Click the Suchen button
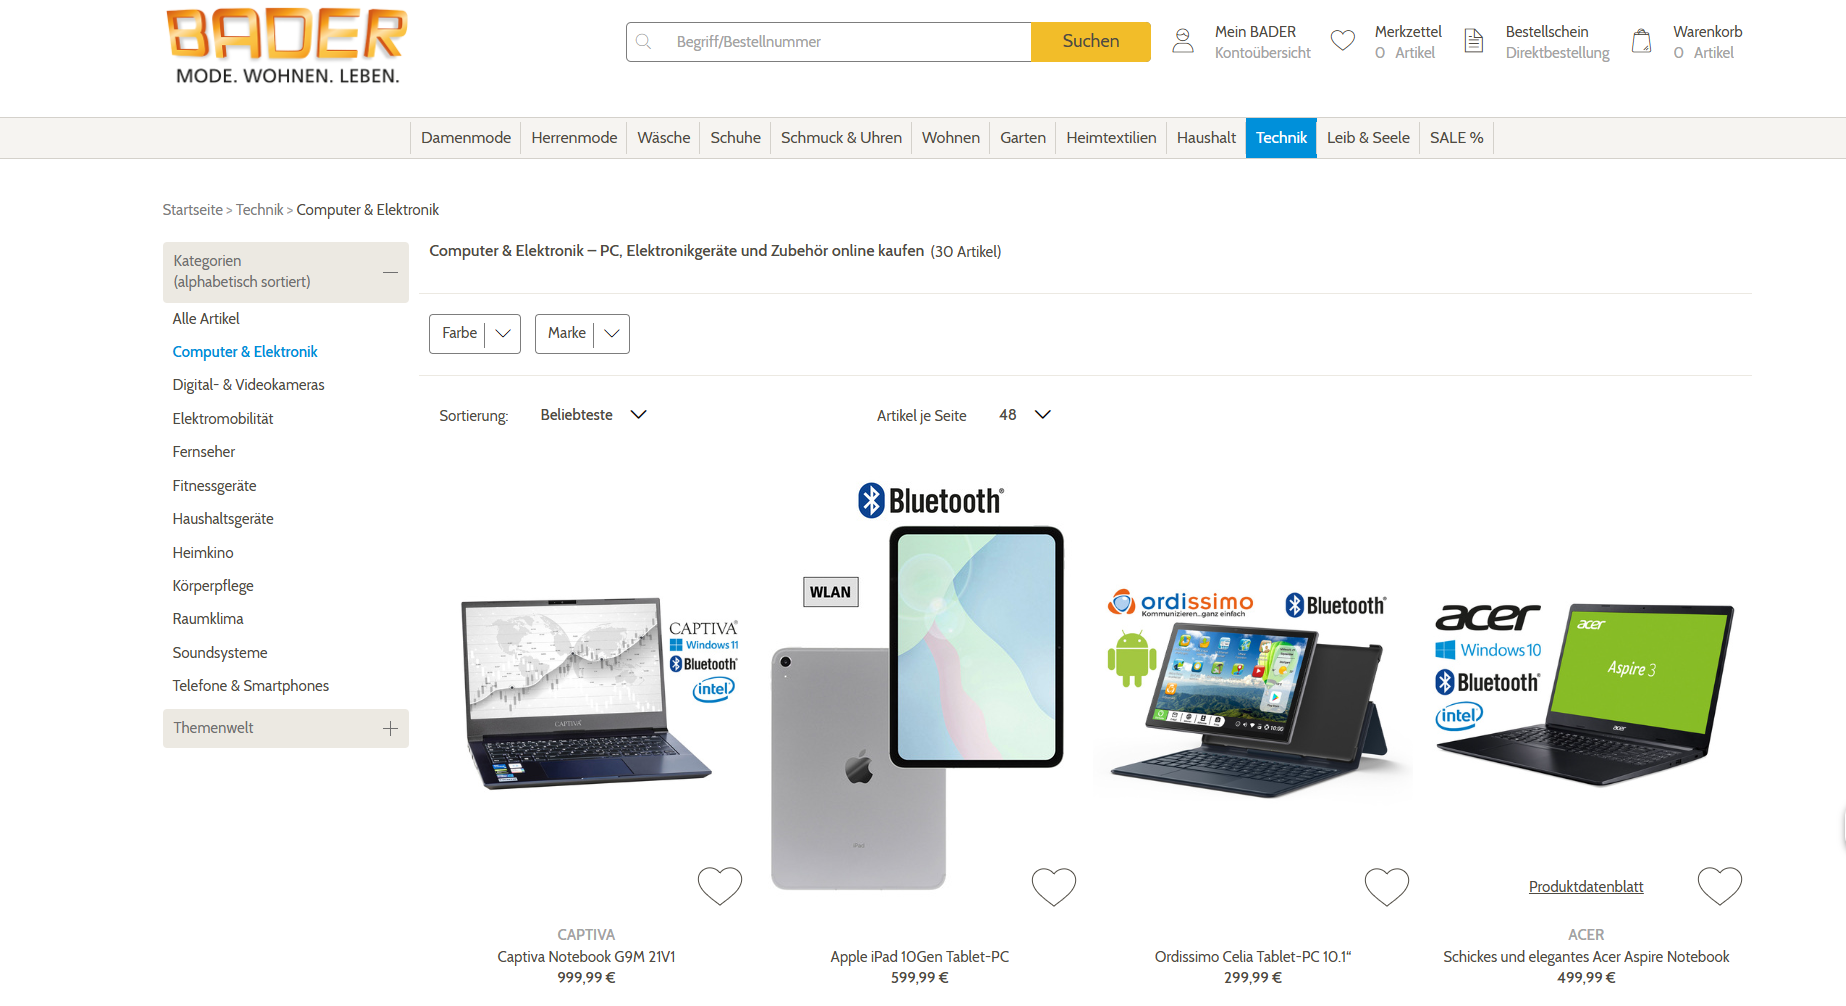Image resolution: width=1846 pixels, height=1006 pixels. (x=1091, y=42)
